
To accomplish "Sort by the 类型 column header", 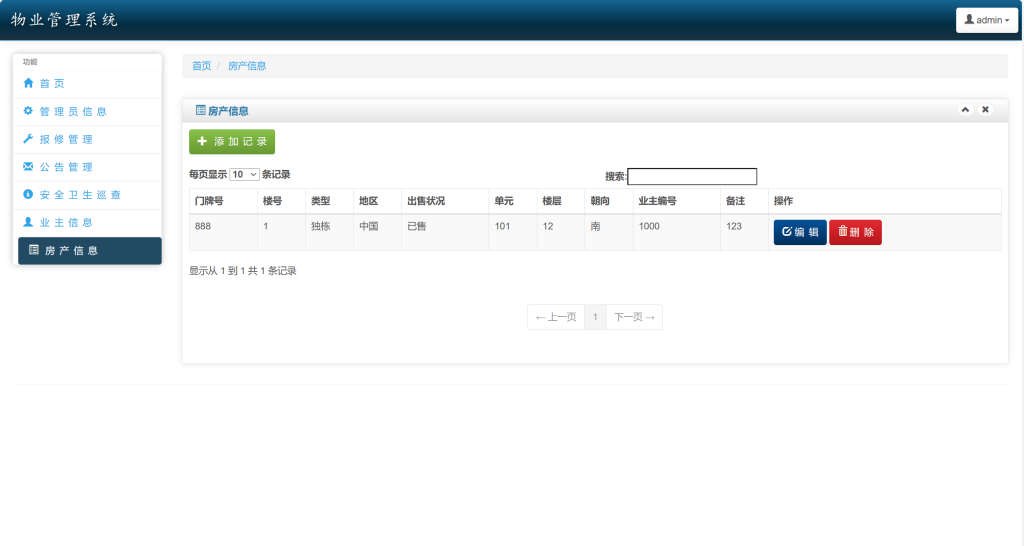I will point(330,201).
